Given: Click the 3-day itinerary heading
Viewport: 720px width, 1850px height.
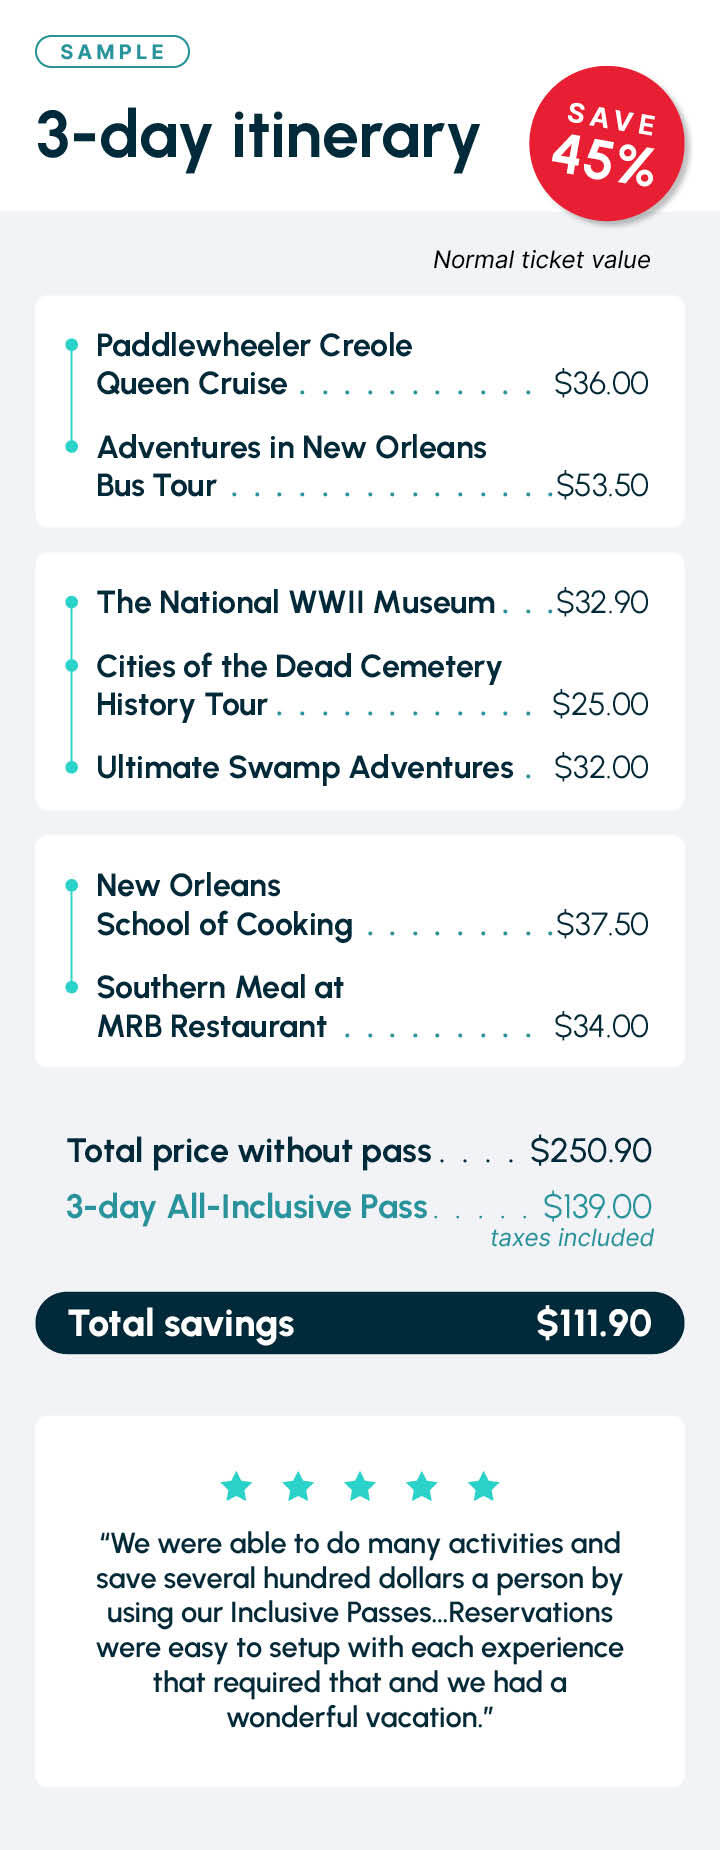Looking at the screenshot, I should pyautogui.click(x=258, y=138).
